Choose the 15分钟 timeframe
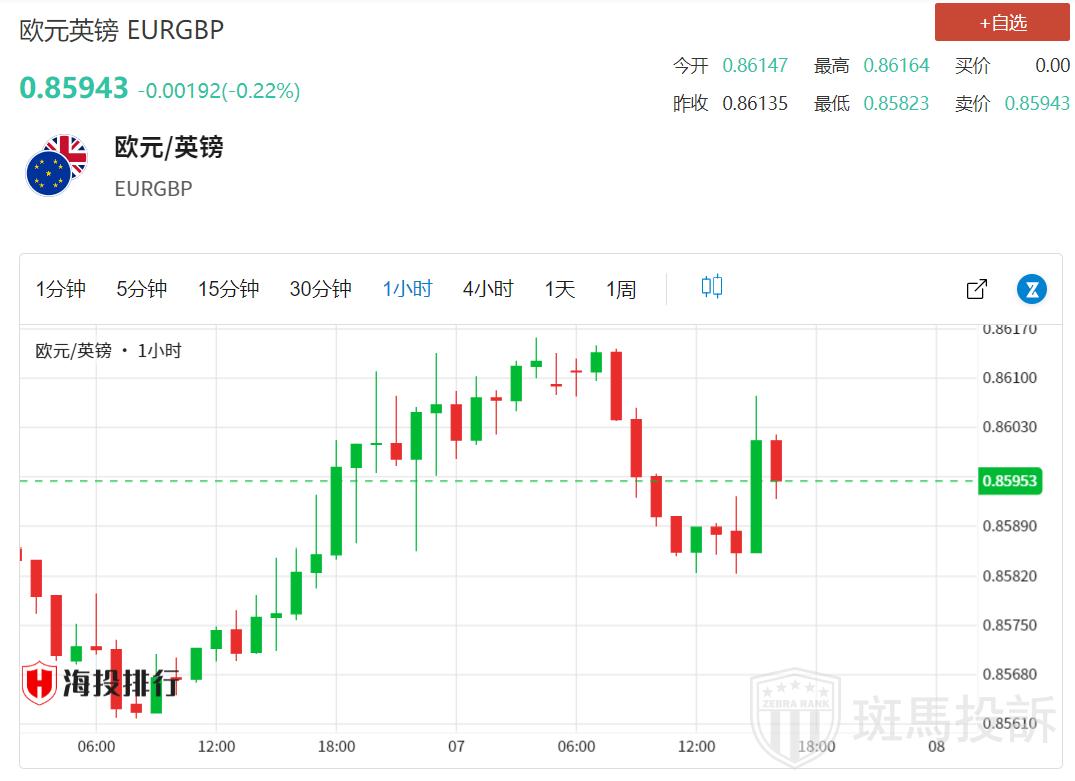 point(228,289)
